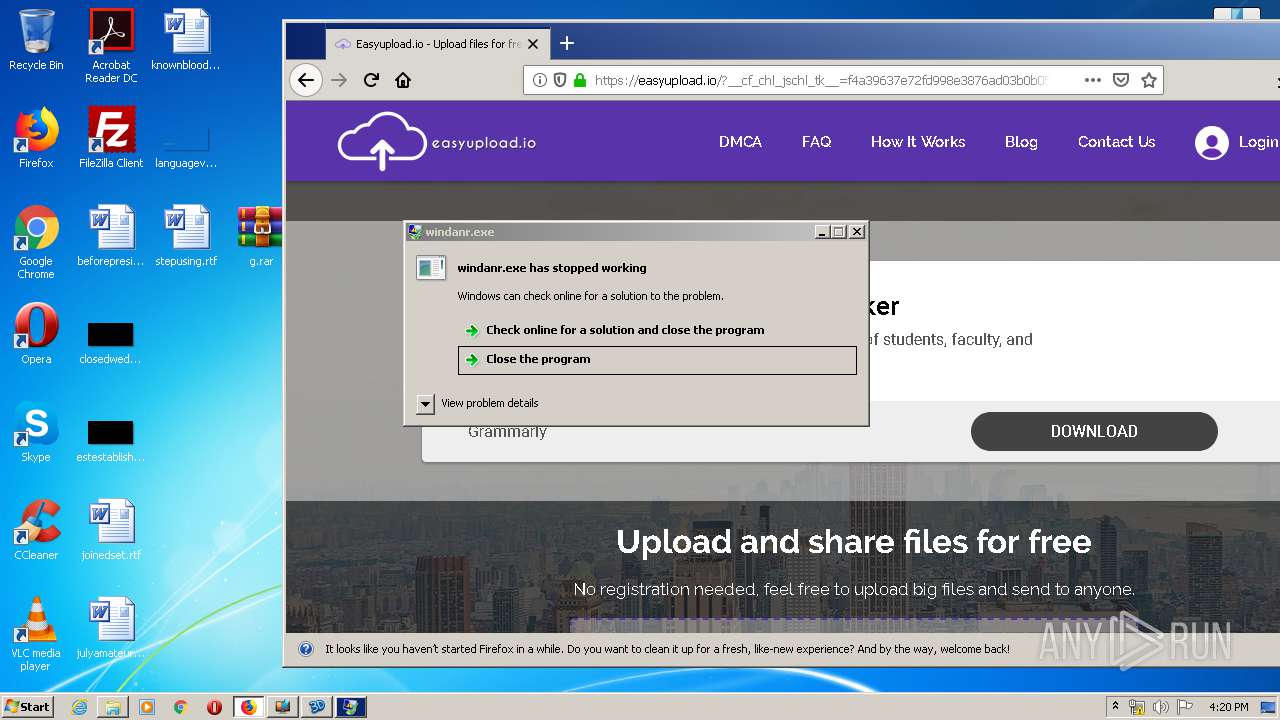This screenshot has height=720, width=1280.
Task: Open a new Firefox tab
Action: pyautogui.click(x=567, y=43)
